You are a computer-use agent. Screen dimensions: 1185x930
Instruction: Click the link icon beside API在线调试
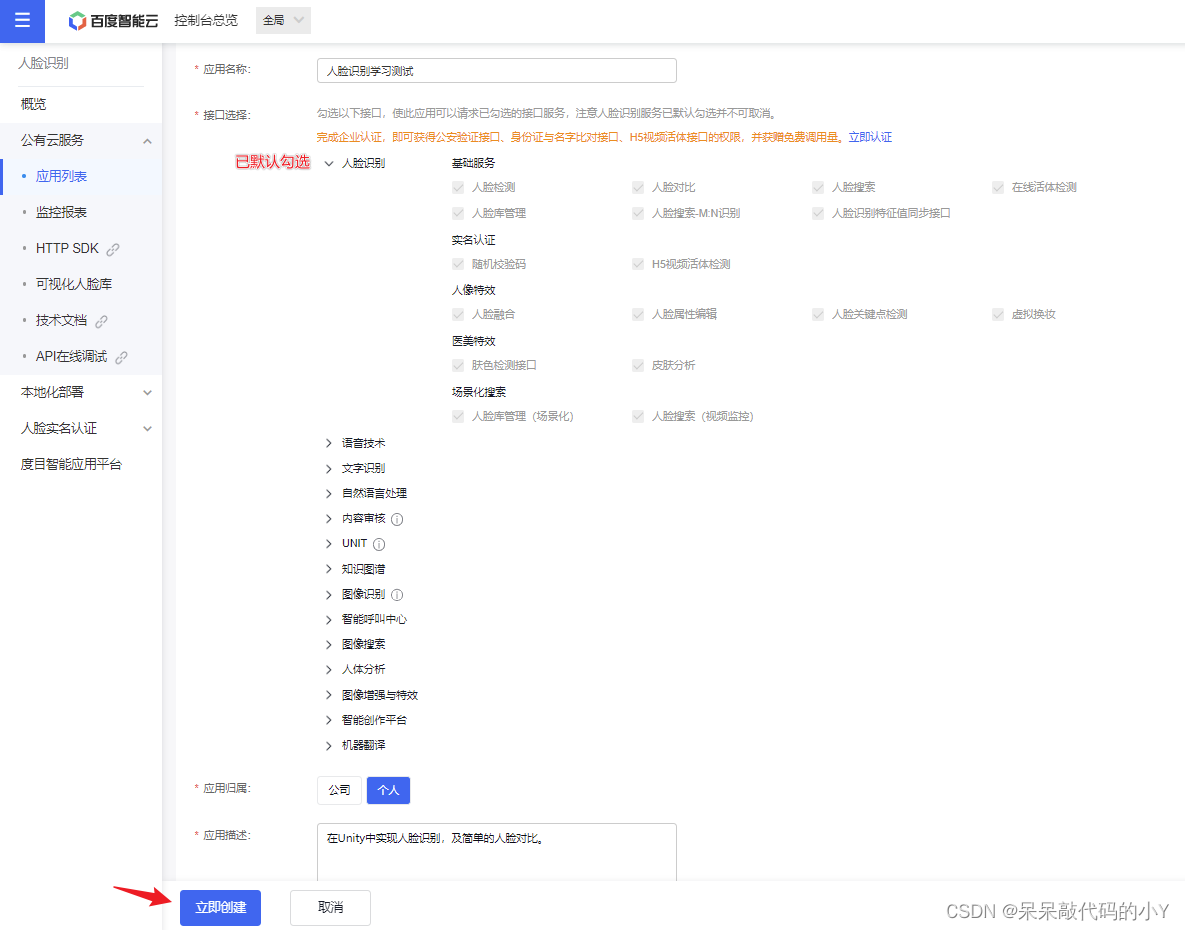click(121, 357)
